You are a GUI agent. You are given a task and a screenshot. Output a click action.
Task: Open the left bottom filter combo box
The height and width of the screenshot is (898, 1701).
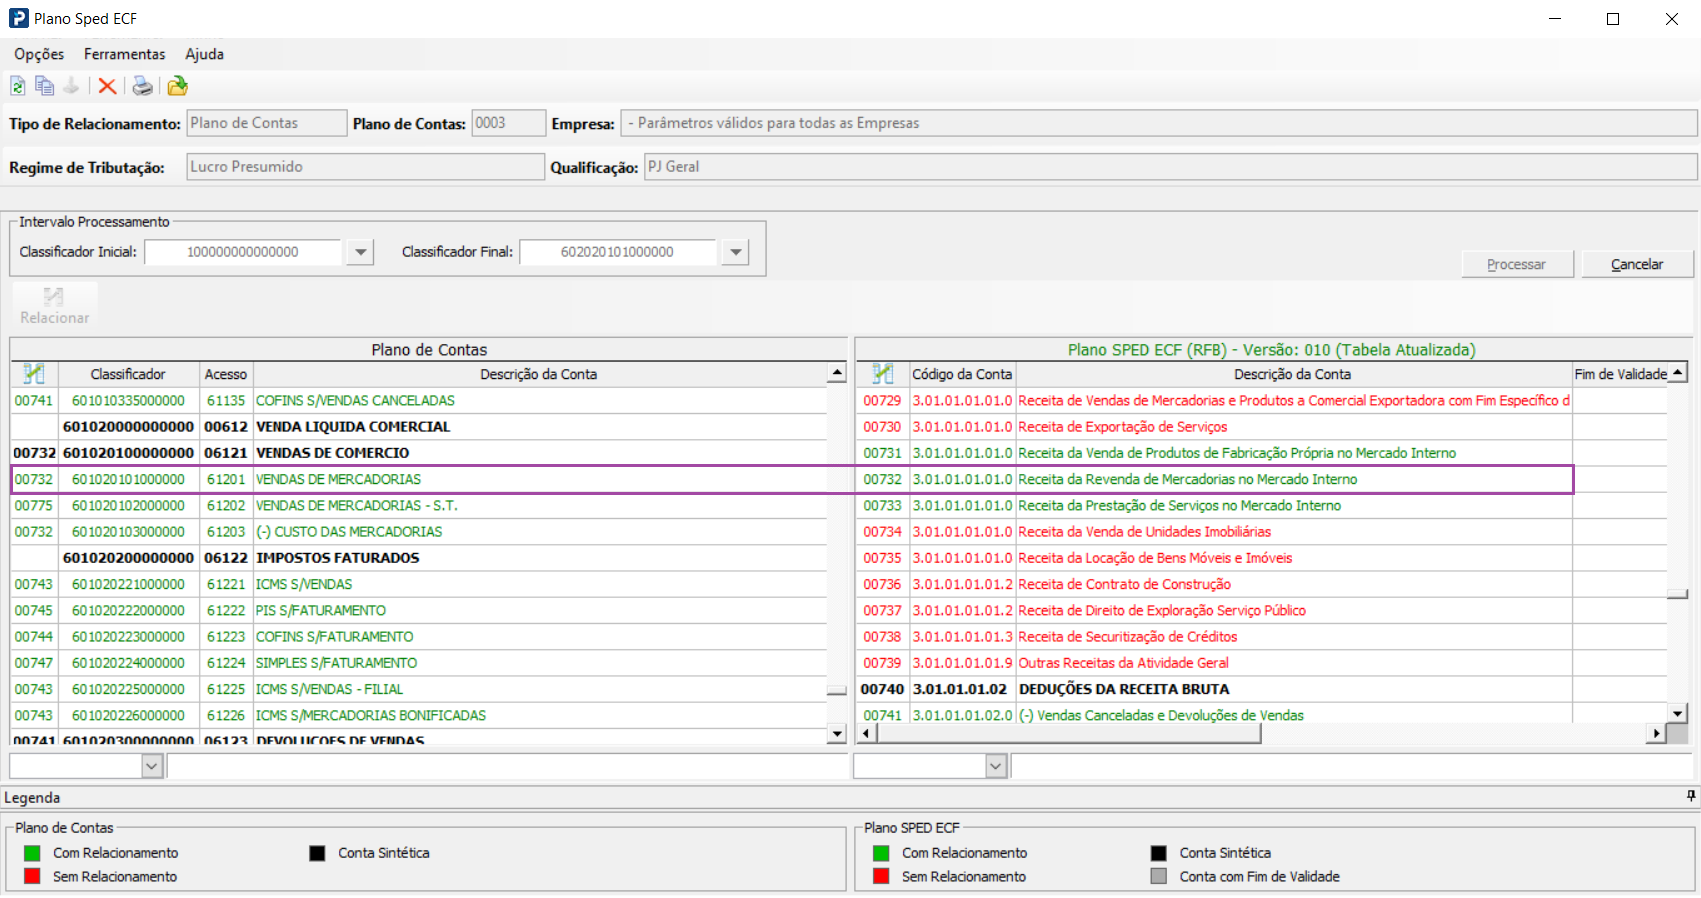pos(152,766)
